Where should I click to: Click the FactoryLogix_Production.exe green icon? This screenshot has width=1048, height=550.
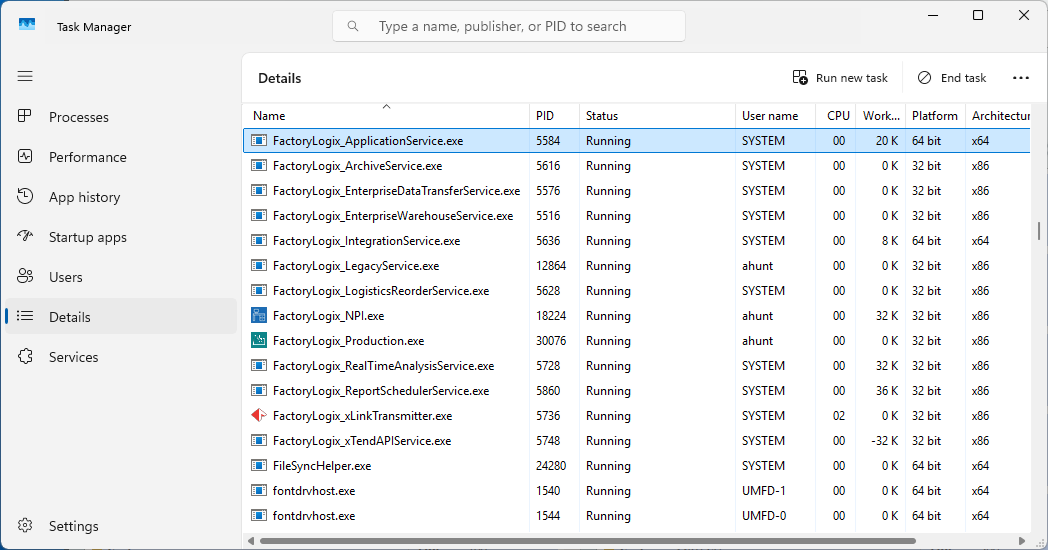click(x=259, y=340)
